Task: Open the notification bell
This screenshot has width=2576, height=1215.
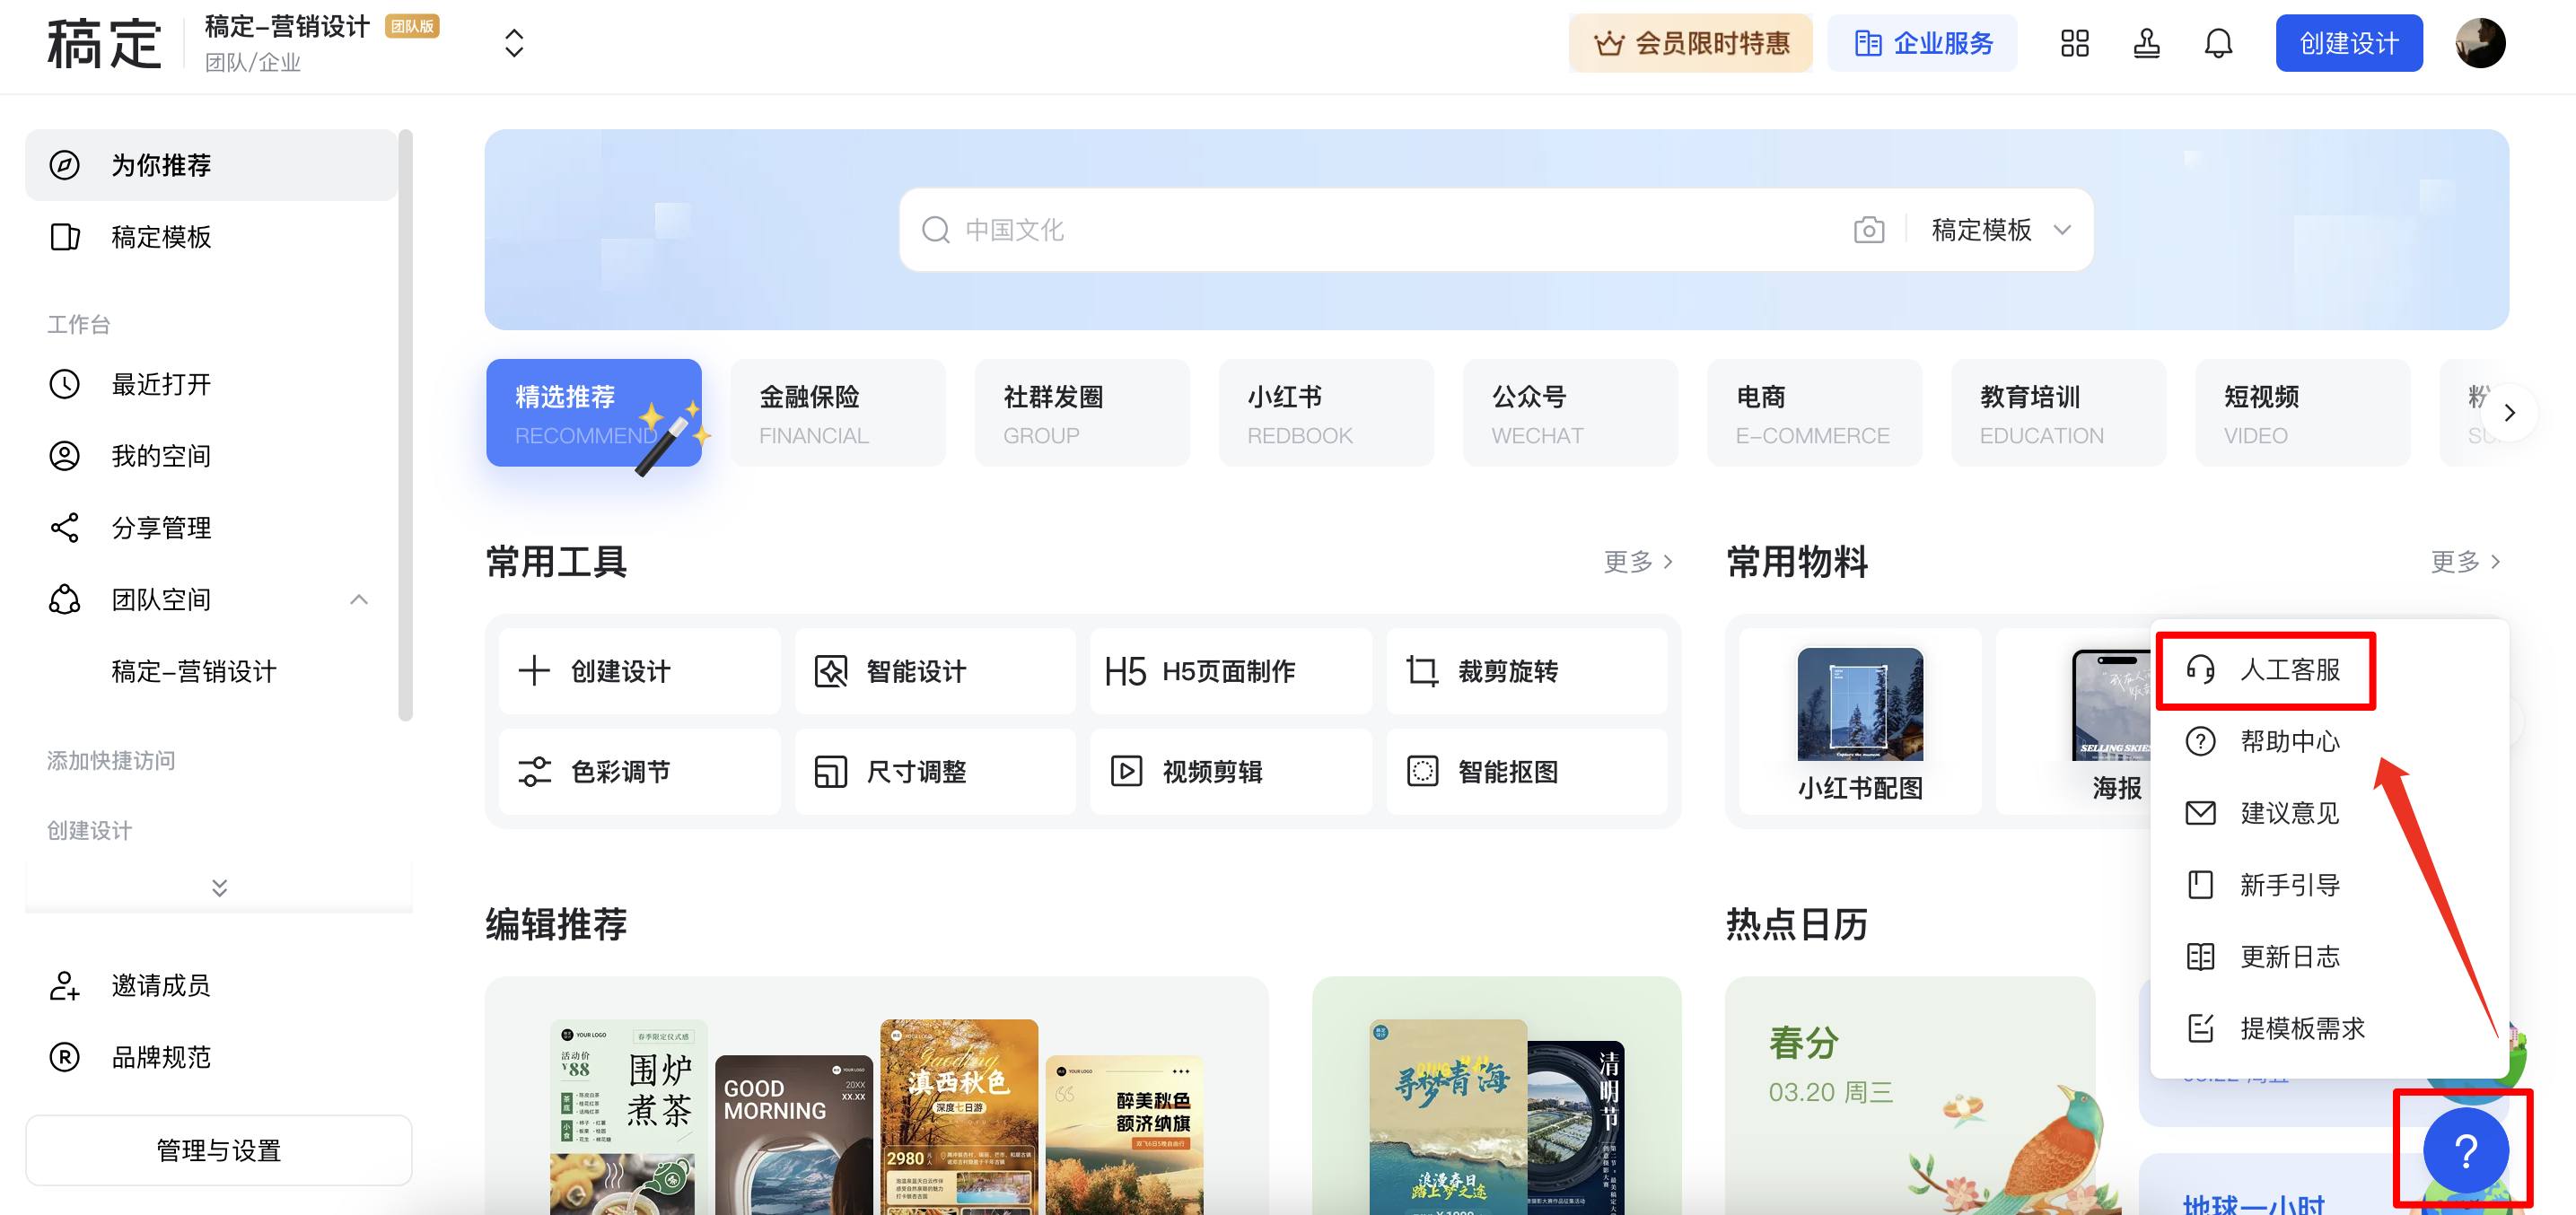Action: click(2218, 43)
